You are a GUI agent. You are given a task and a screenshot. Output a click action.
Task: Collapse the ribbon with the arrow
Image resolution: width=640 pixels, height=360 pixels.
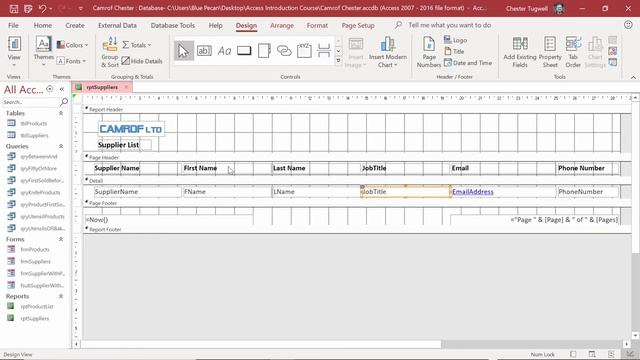pos(633,77)
